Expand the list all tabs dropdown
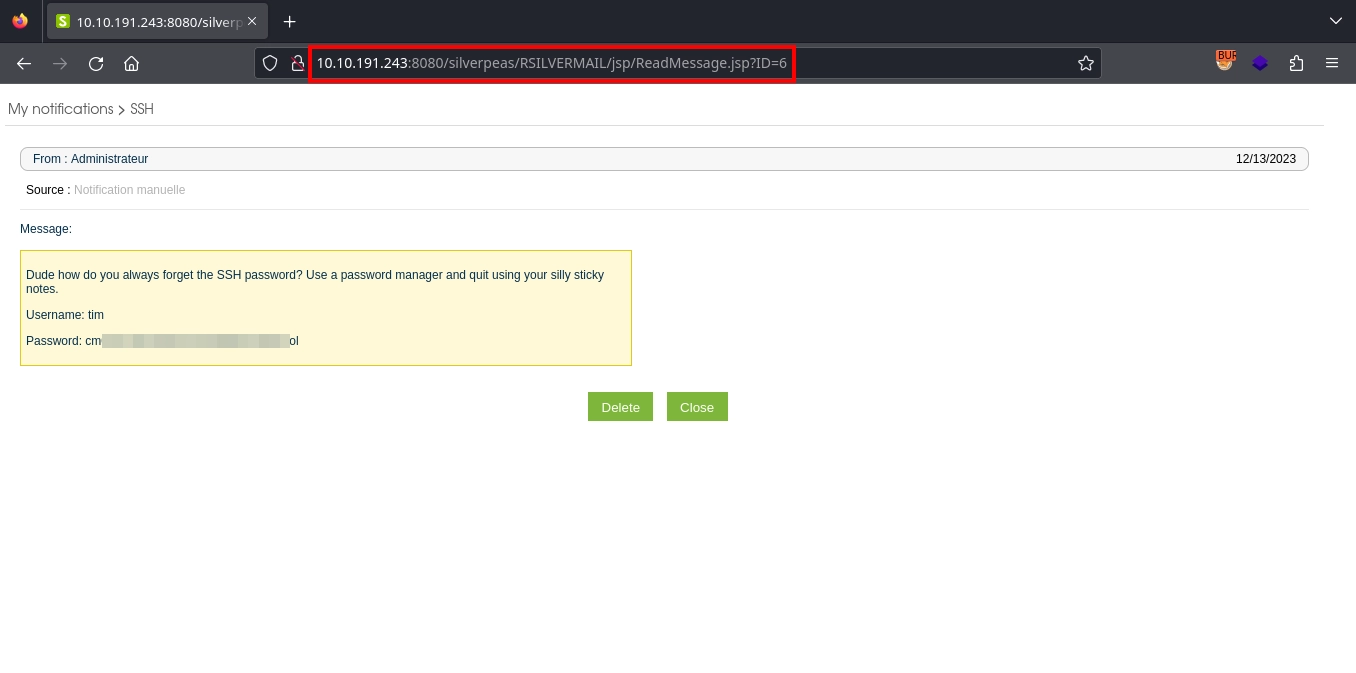Screen dimensions: 1356x673 tap(1335, 21)
